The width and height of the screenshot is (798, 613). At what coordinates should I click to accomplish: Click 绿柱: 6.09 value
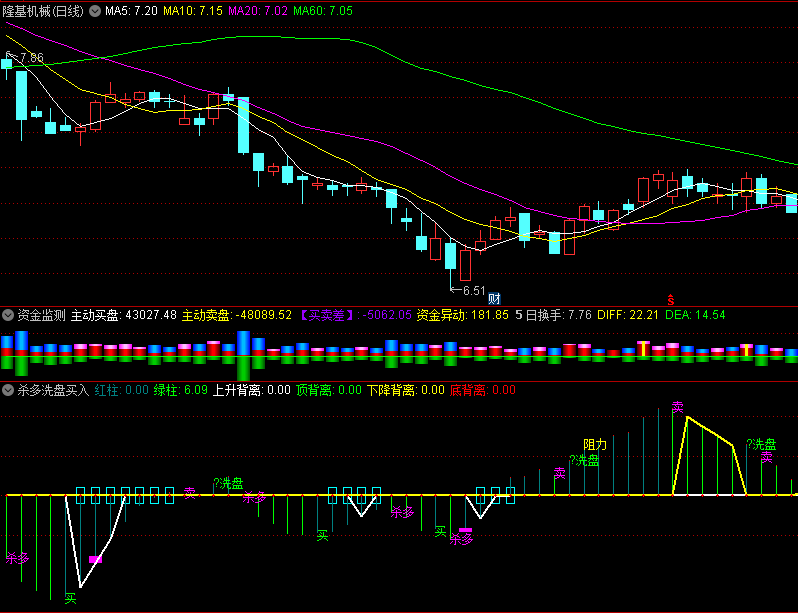tap(181, 391)
